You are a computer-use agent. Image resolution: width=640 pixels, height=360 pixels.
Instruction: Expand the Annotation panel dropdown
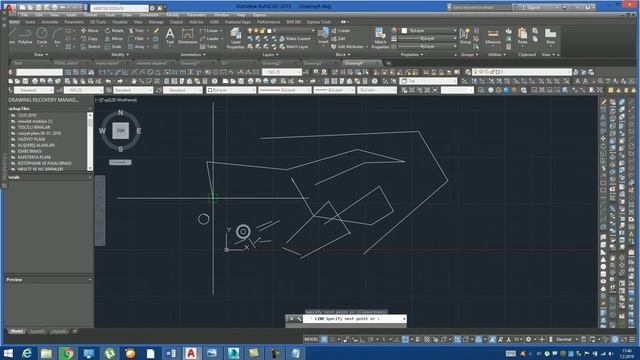click(193, 54)
